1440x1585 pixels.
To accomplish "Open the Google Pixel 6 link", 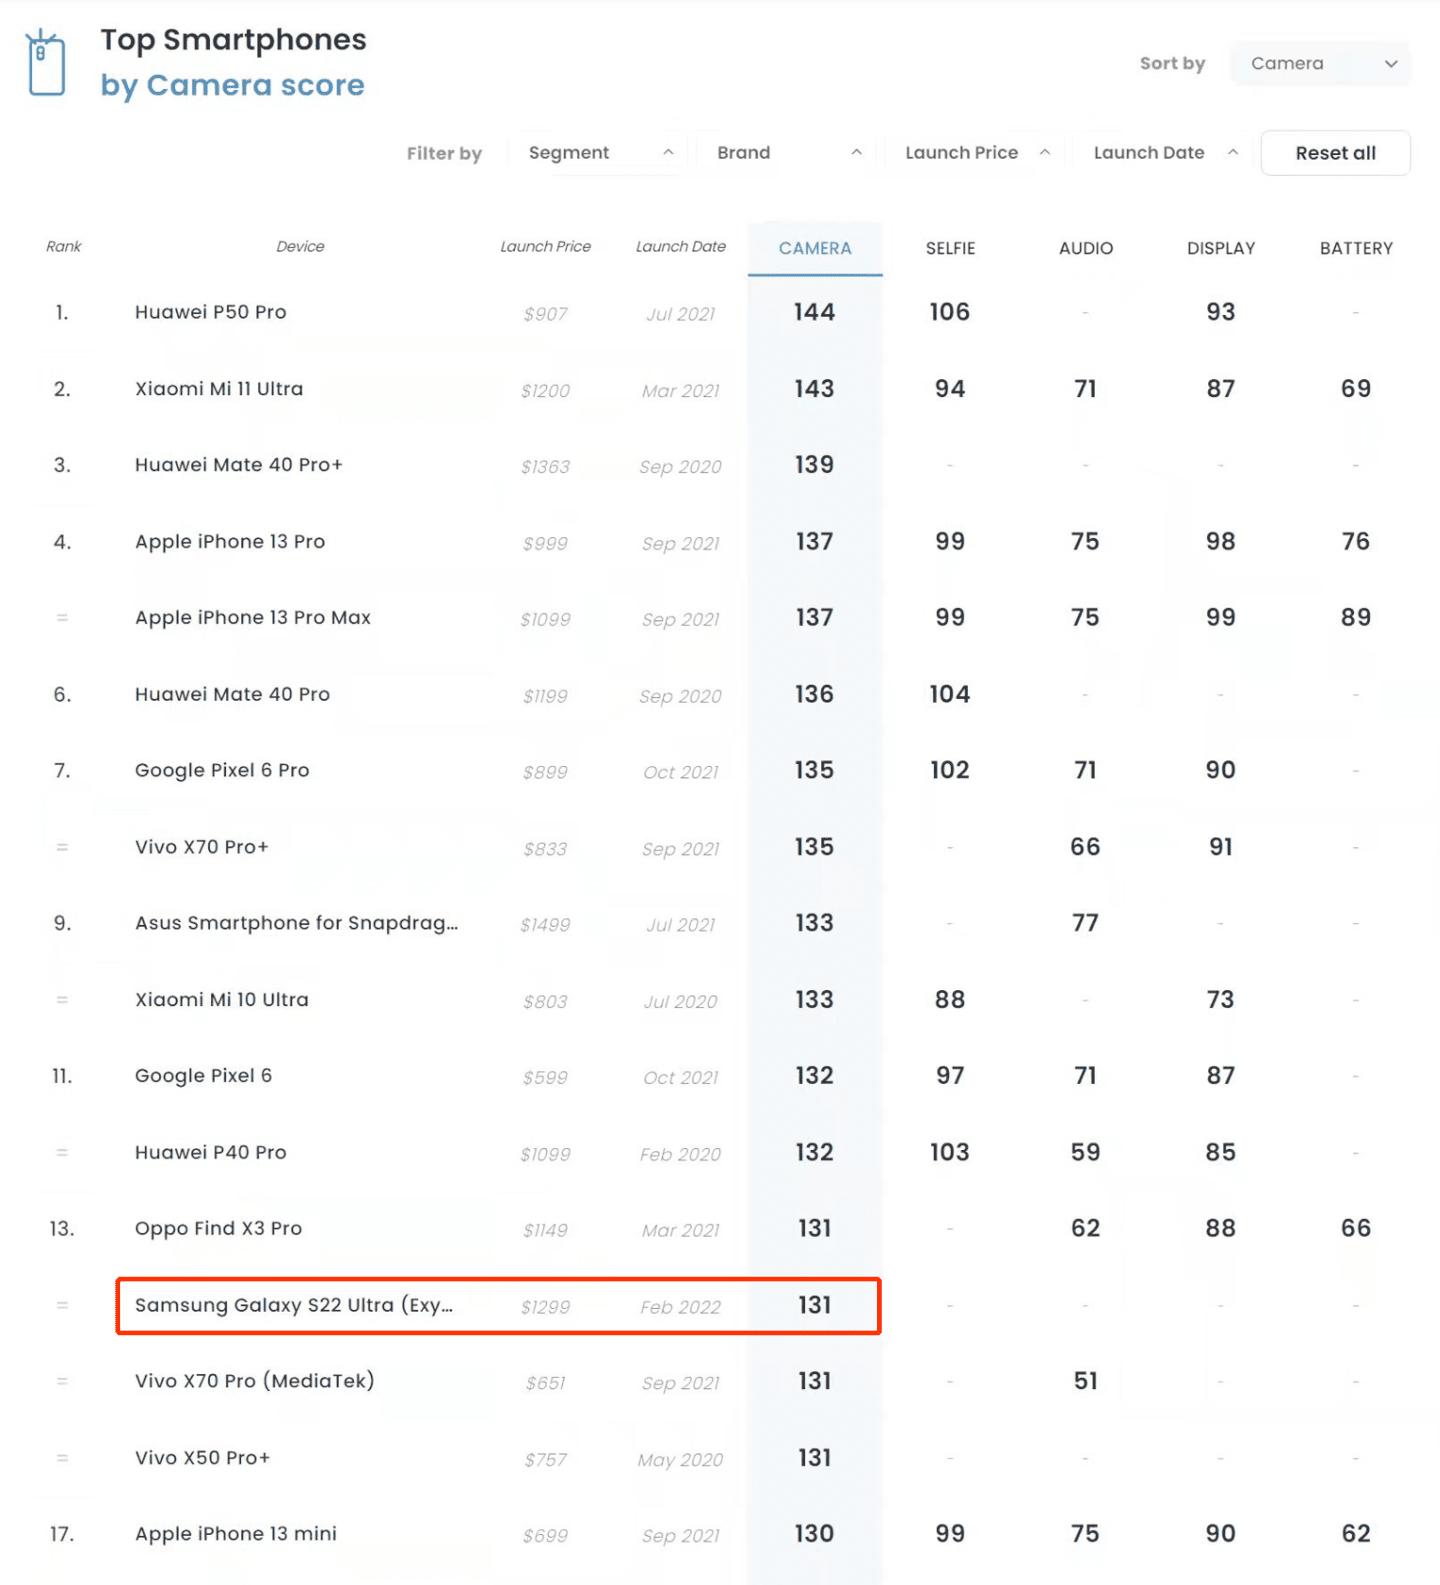I will point(204,1076).
